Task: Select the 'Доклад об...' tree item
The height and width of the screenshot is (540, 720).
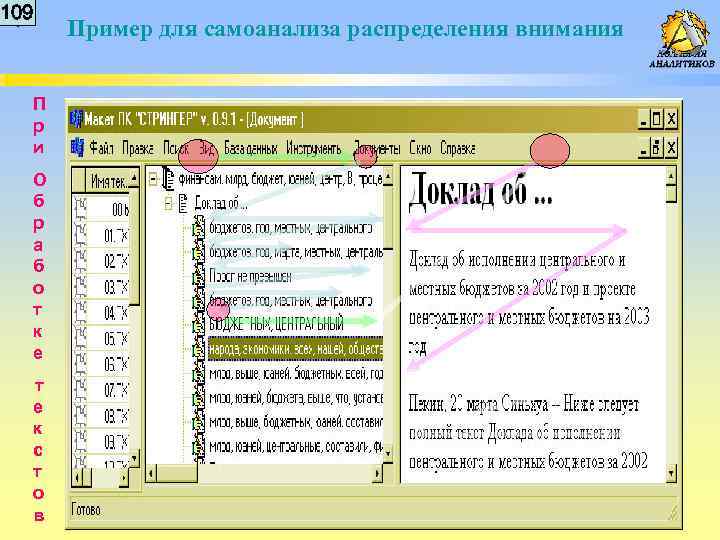Action: click(x=221, y=203)
